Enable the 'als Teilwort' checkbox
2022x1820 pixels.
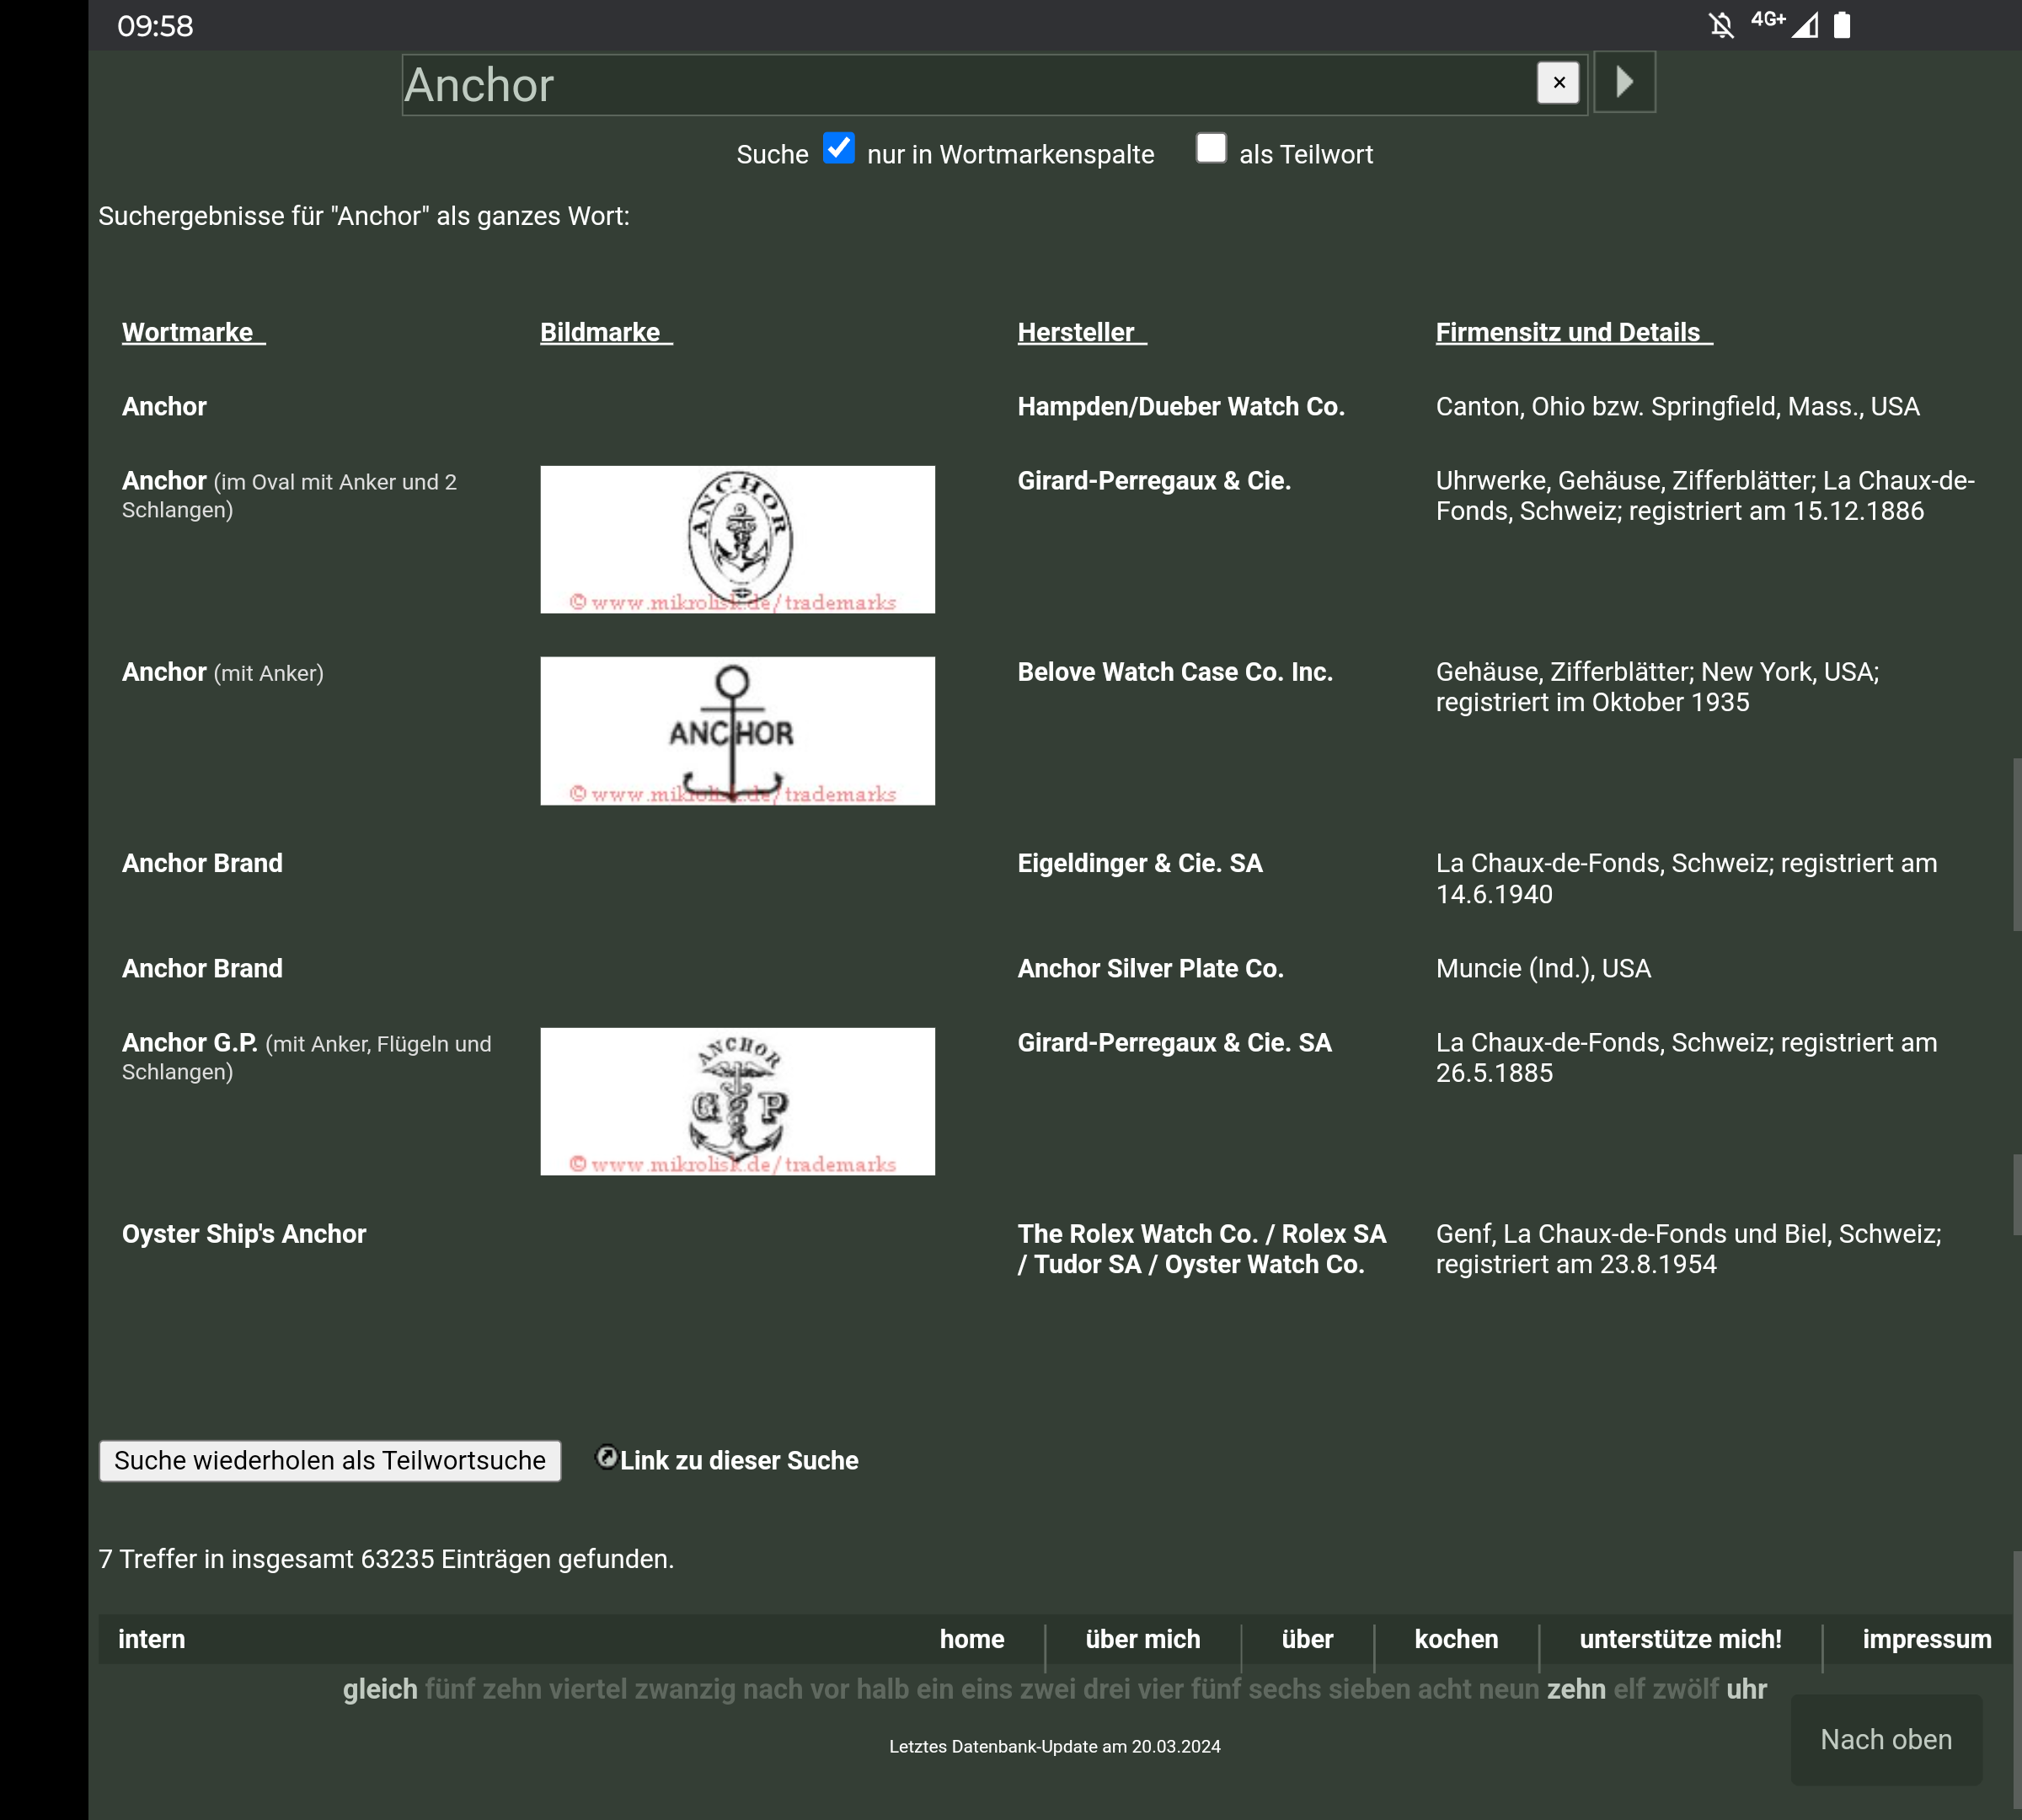1211,148
